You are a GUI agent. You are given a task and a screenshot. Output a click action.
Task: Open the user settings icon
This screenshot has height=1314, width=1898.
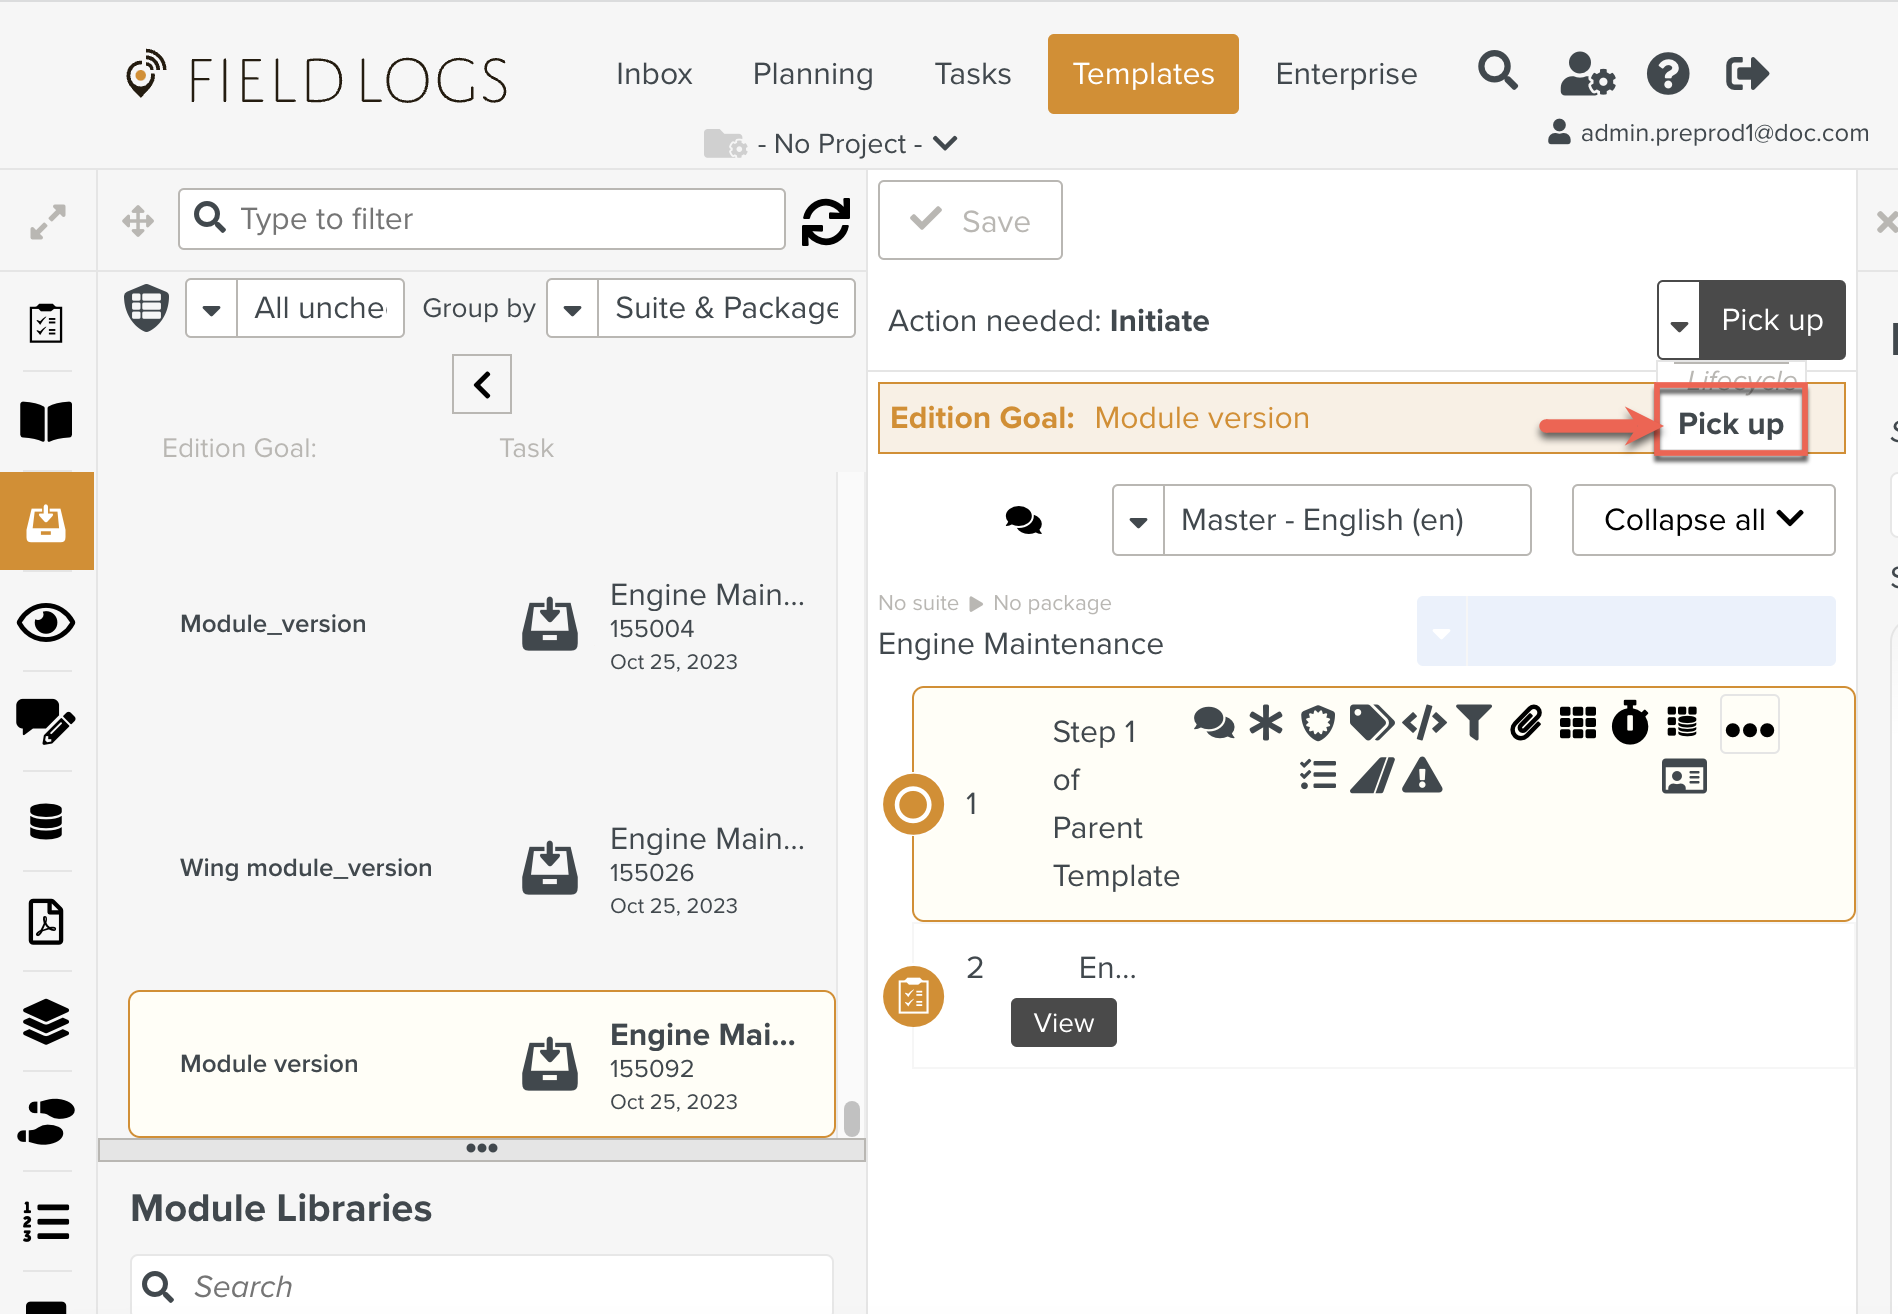(x=1586, y=74)
